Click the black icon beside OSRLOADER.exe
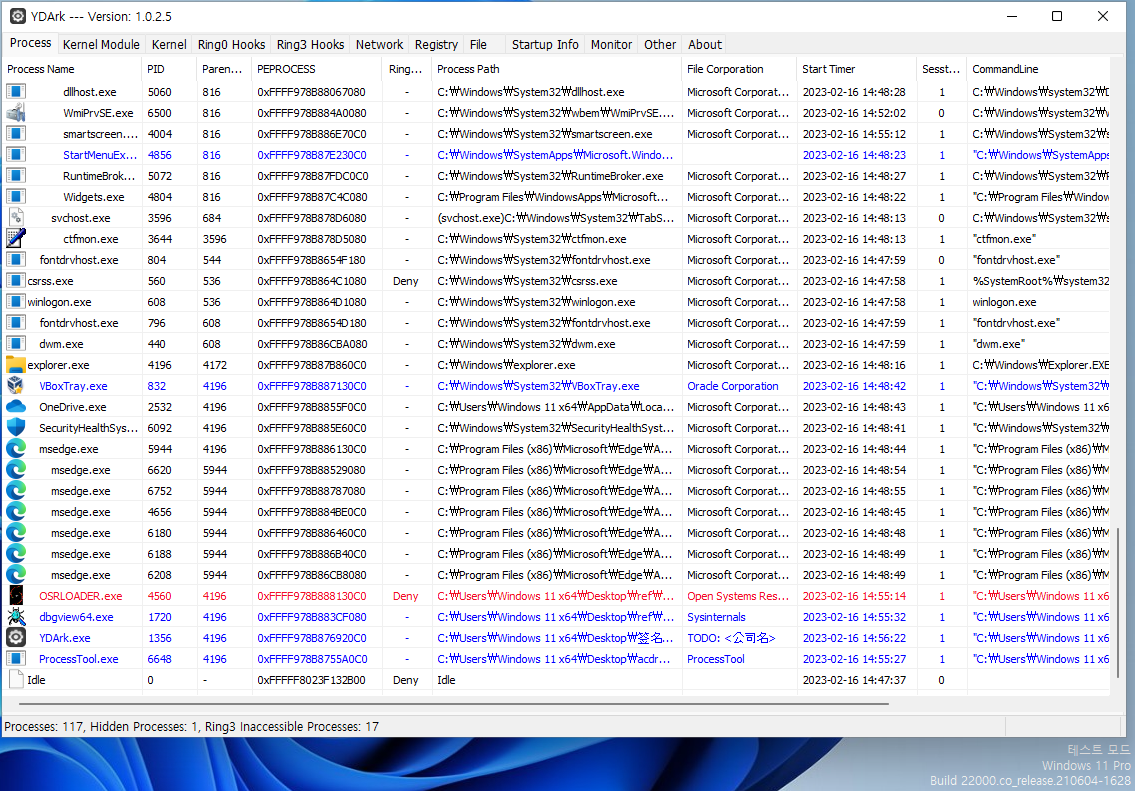Screen dimensions: 1135x791 [x=16, y=596]
